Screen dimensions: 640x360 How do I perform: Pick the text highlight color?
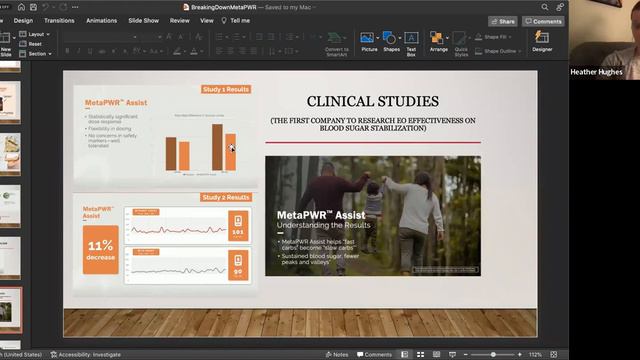[x=177, y=51]
